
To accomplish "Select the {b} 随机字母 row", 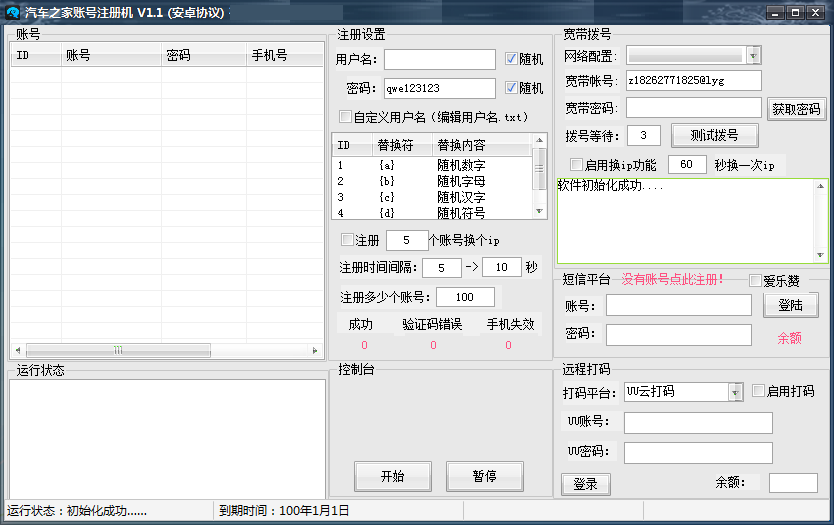I will click(432, 181).
